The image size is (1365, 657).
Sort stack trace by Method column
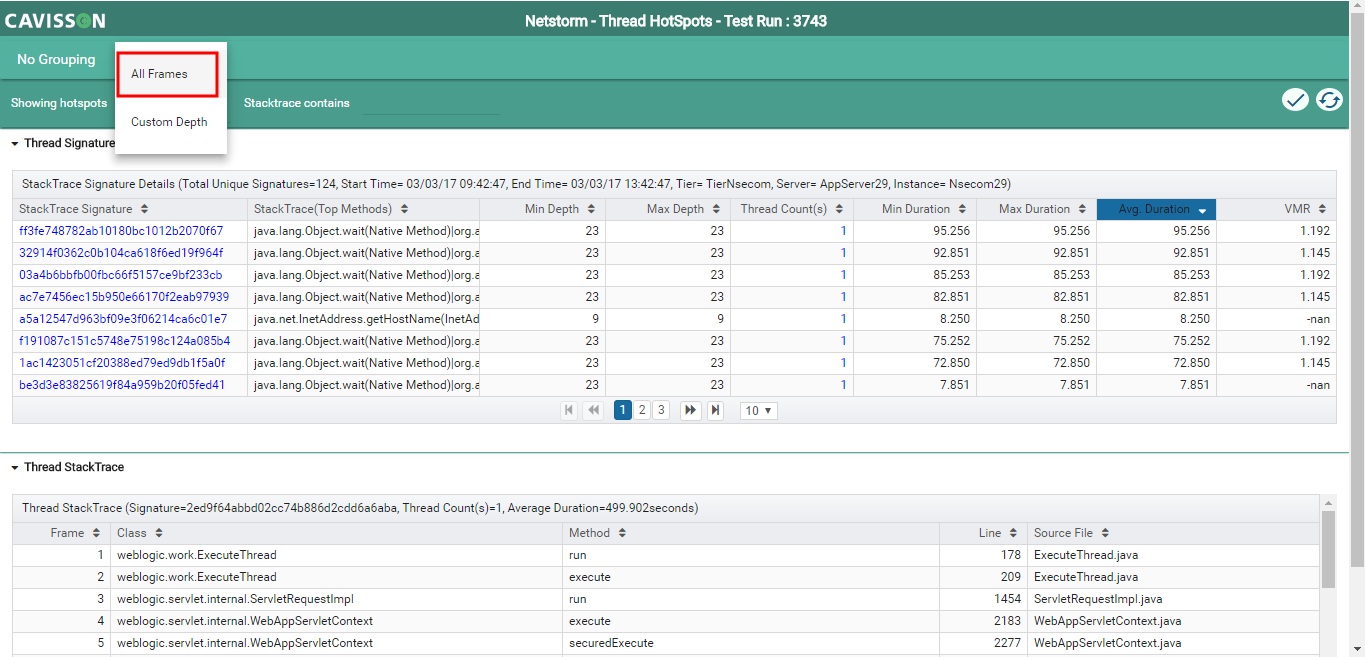click(620, 533)
